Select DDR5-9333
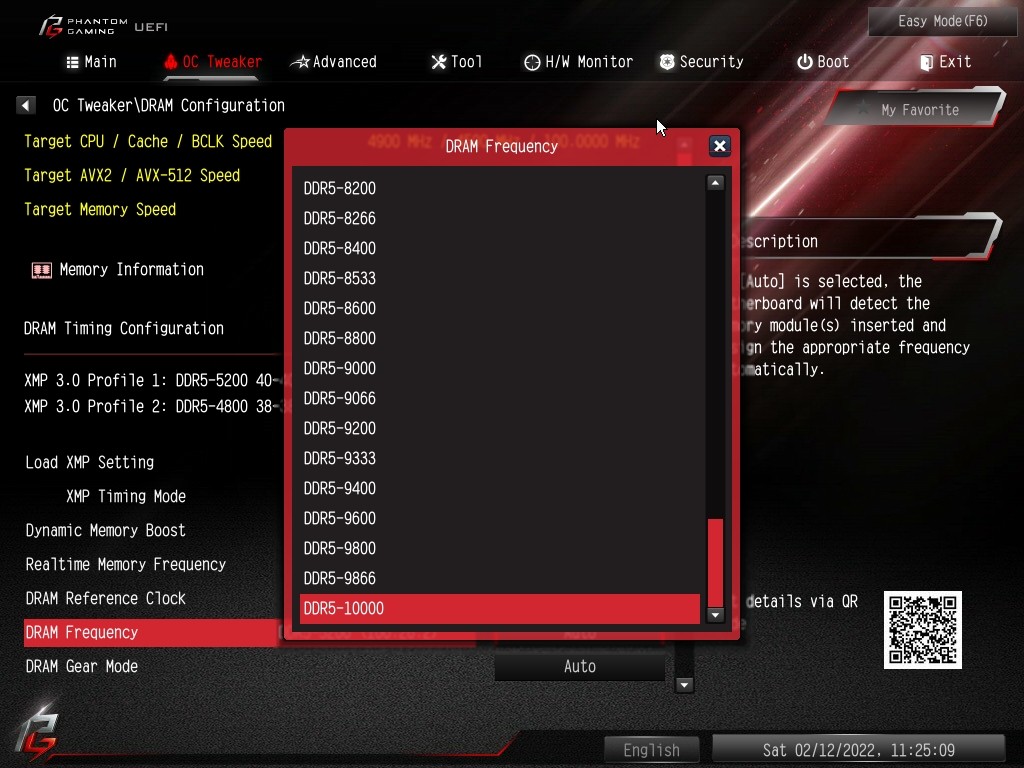This screenshot has height=768, width=1024. (500, 458)
